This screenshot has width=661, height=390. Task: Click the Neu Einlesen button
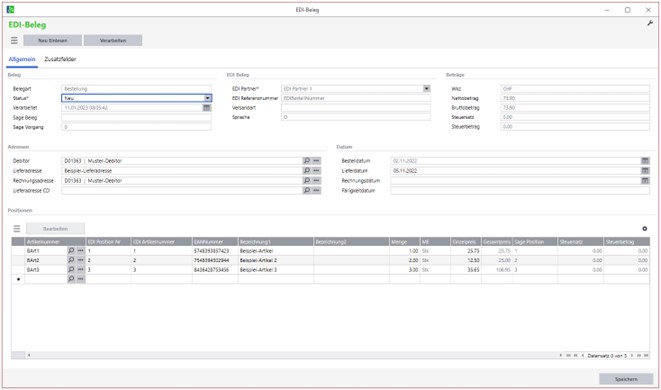point(53,40)
